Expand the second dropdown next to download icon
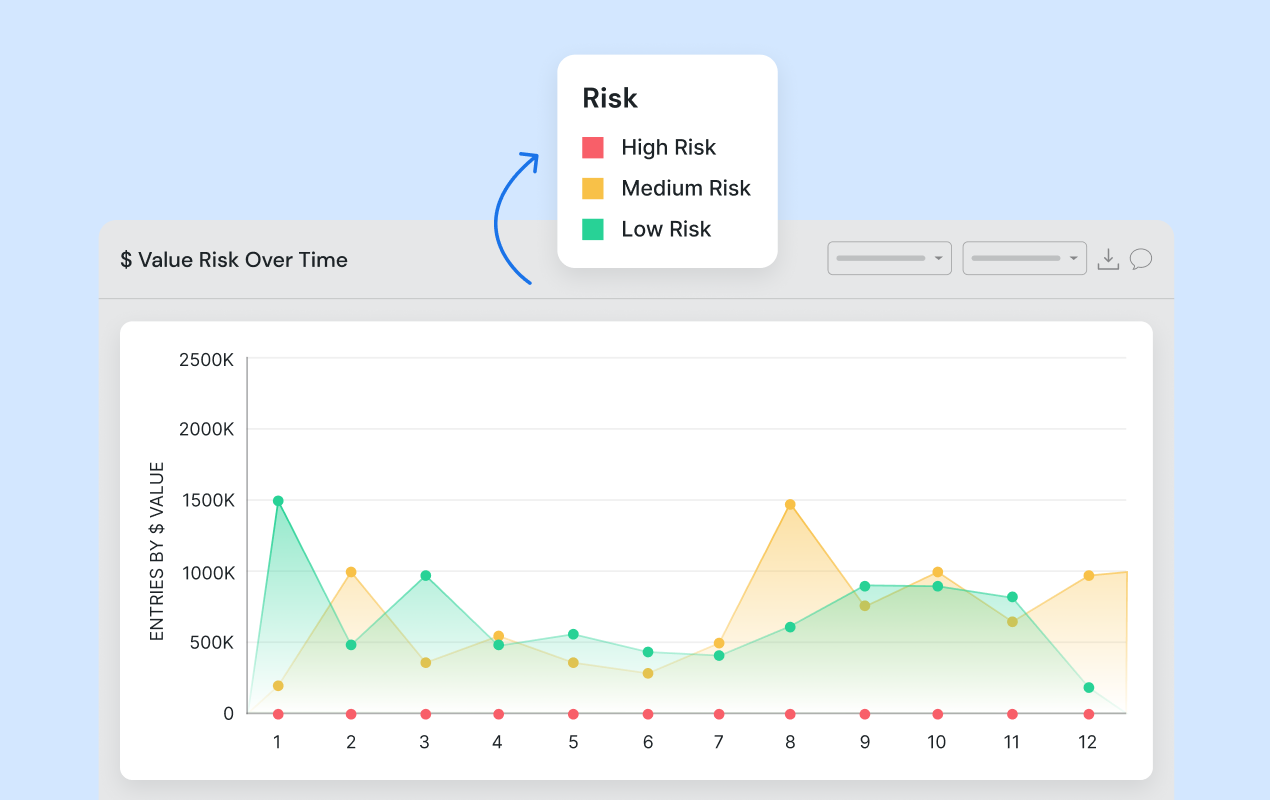The width and height of the screenshot is (1270, 800). (x=1024, y=258)
